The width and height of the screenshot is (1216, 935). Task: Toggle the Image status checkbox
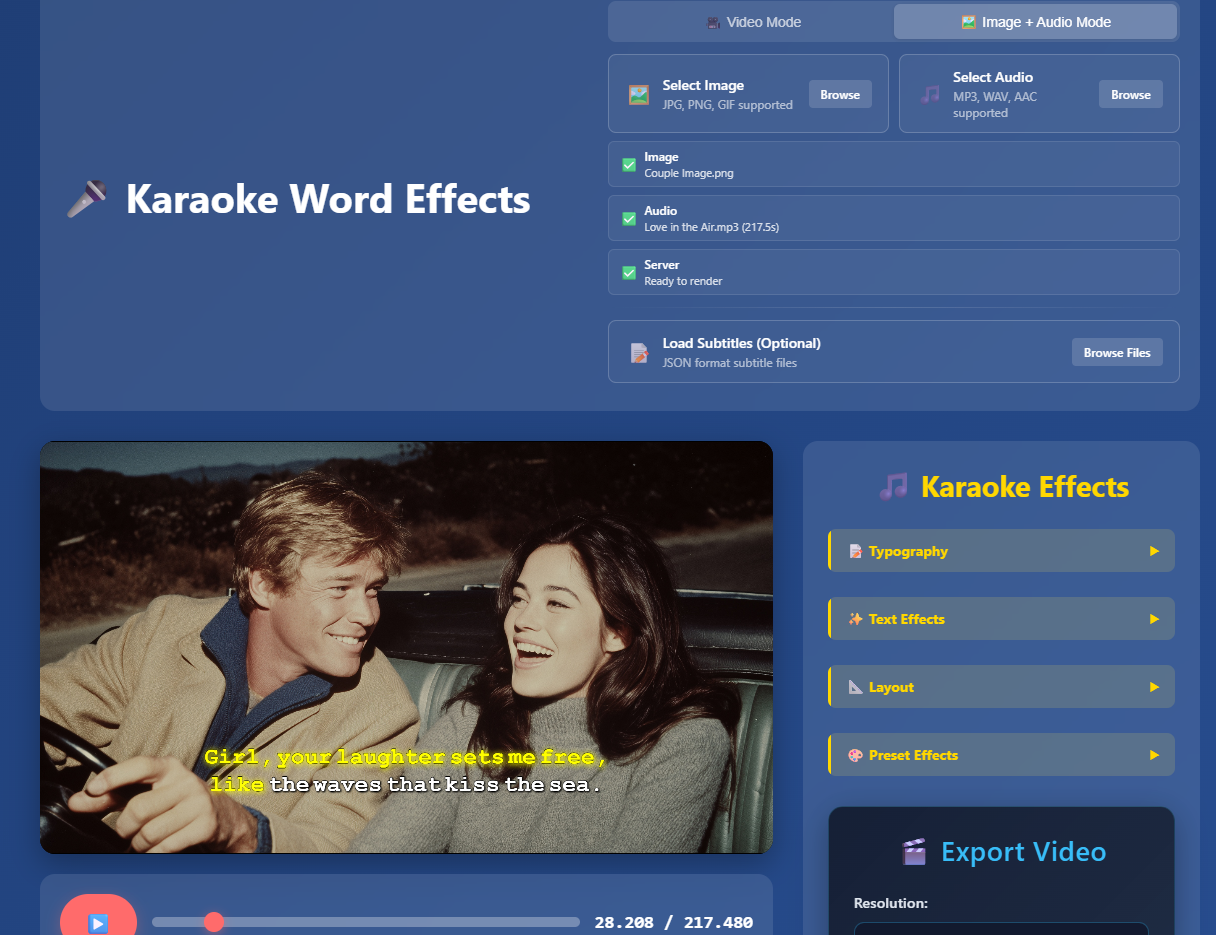629,165
